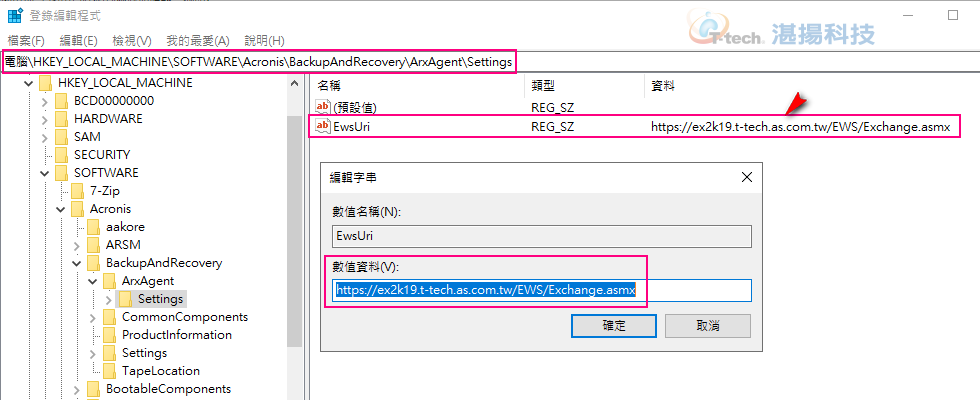Select the HKEY_LOCAL_MACHINE folder icon
980x400 pixels.
[x=45, y=82]
